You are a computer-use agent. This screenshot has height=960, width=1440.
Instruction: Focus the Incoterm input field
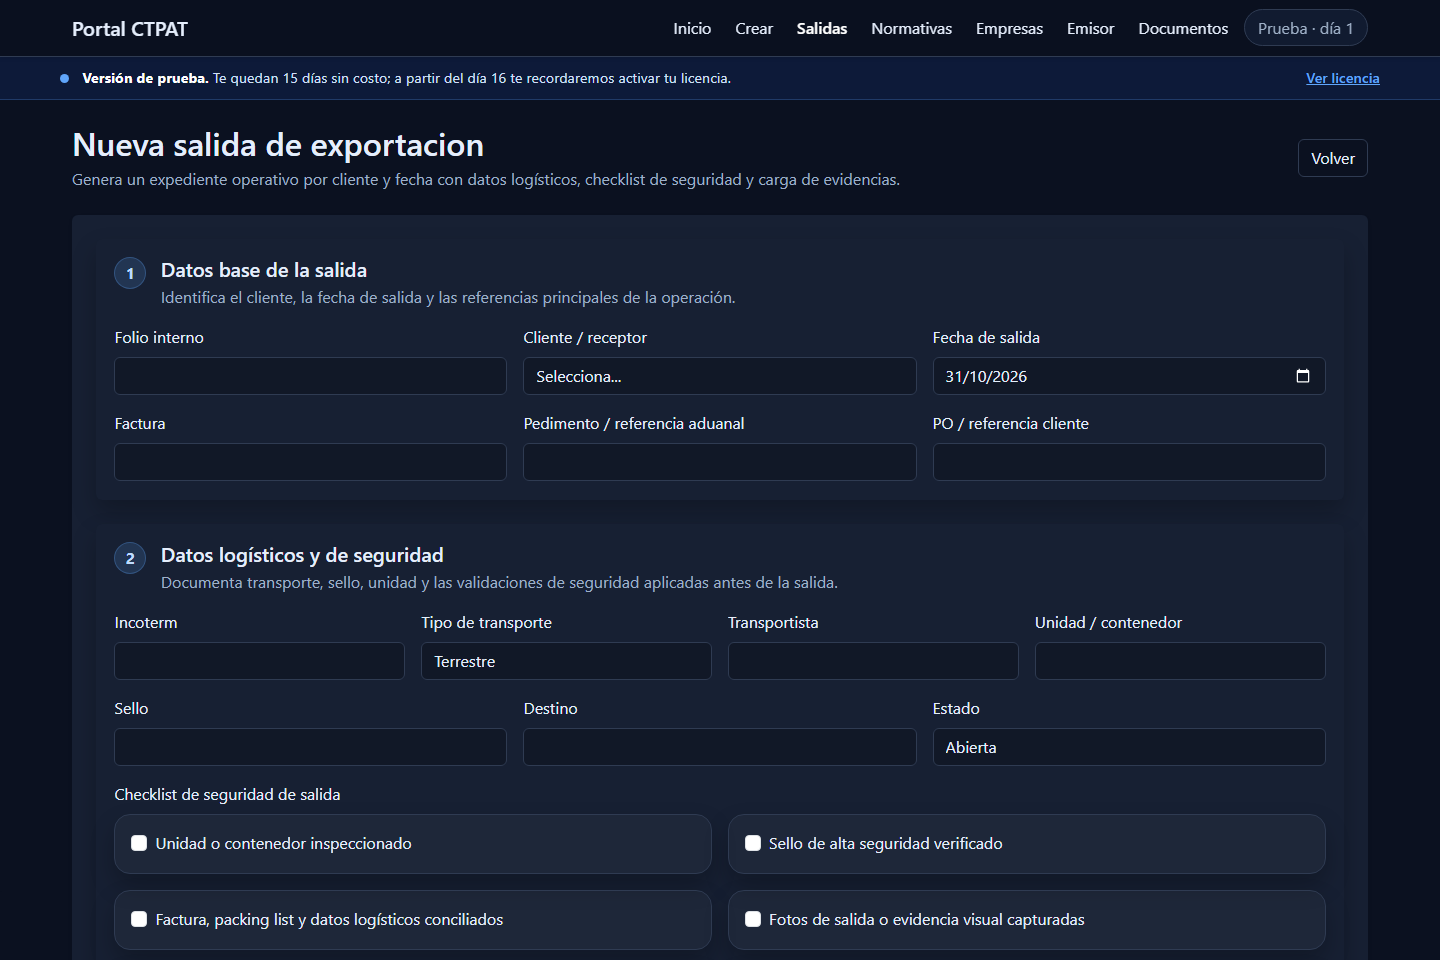click(259, 661)
